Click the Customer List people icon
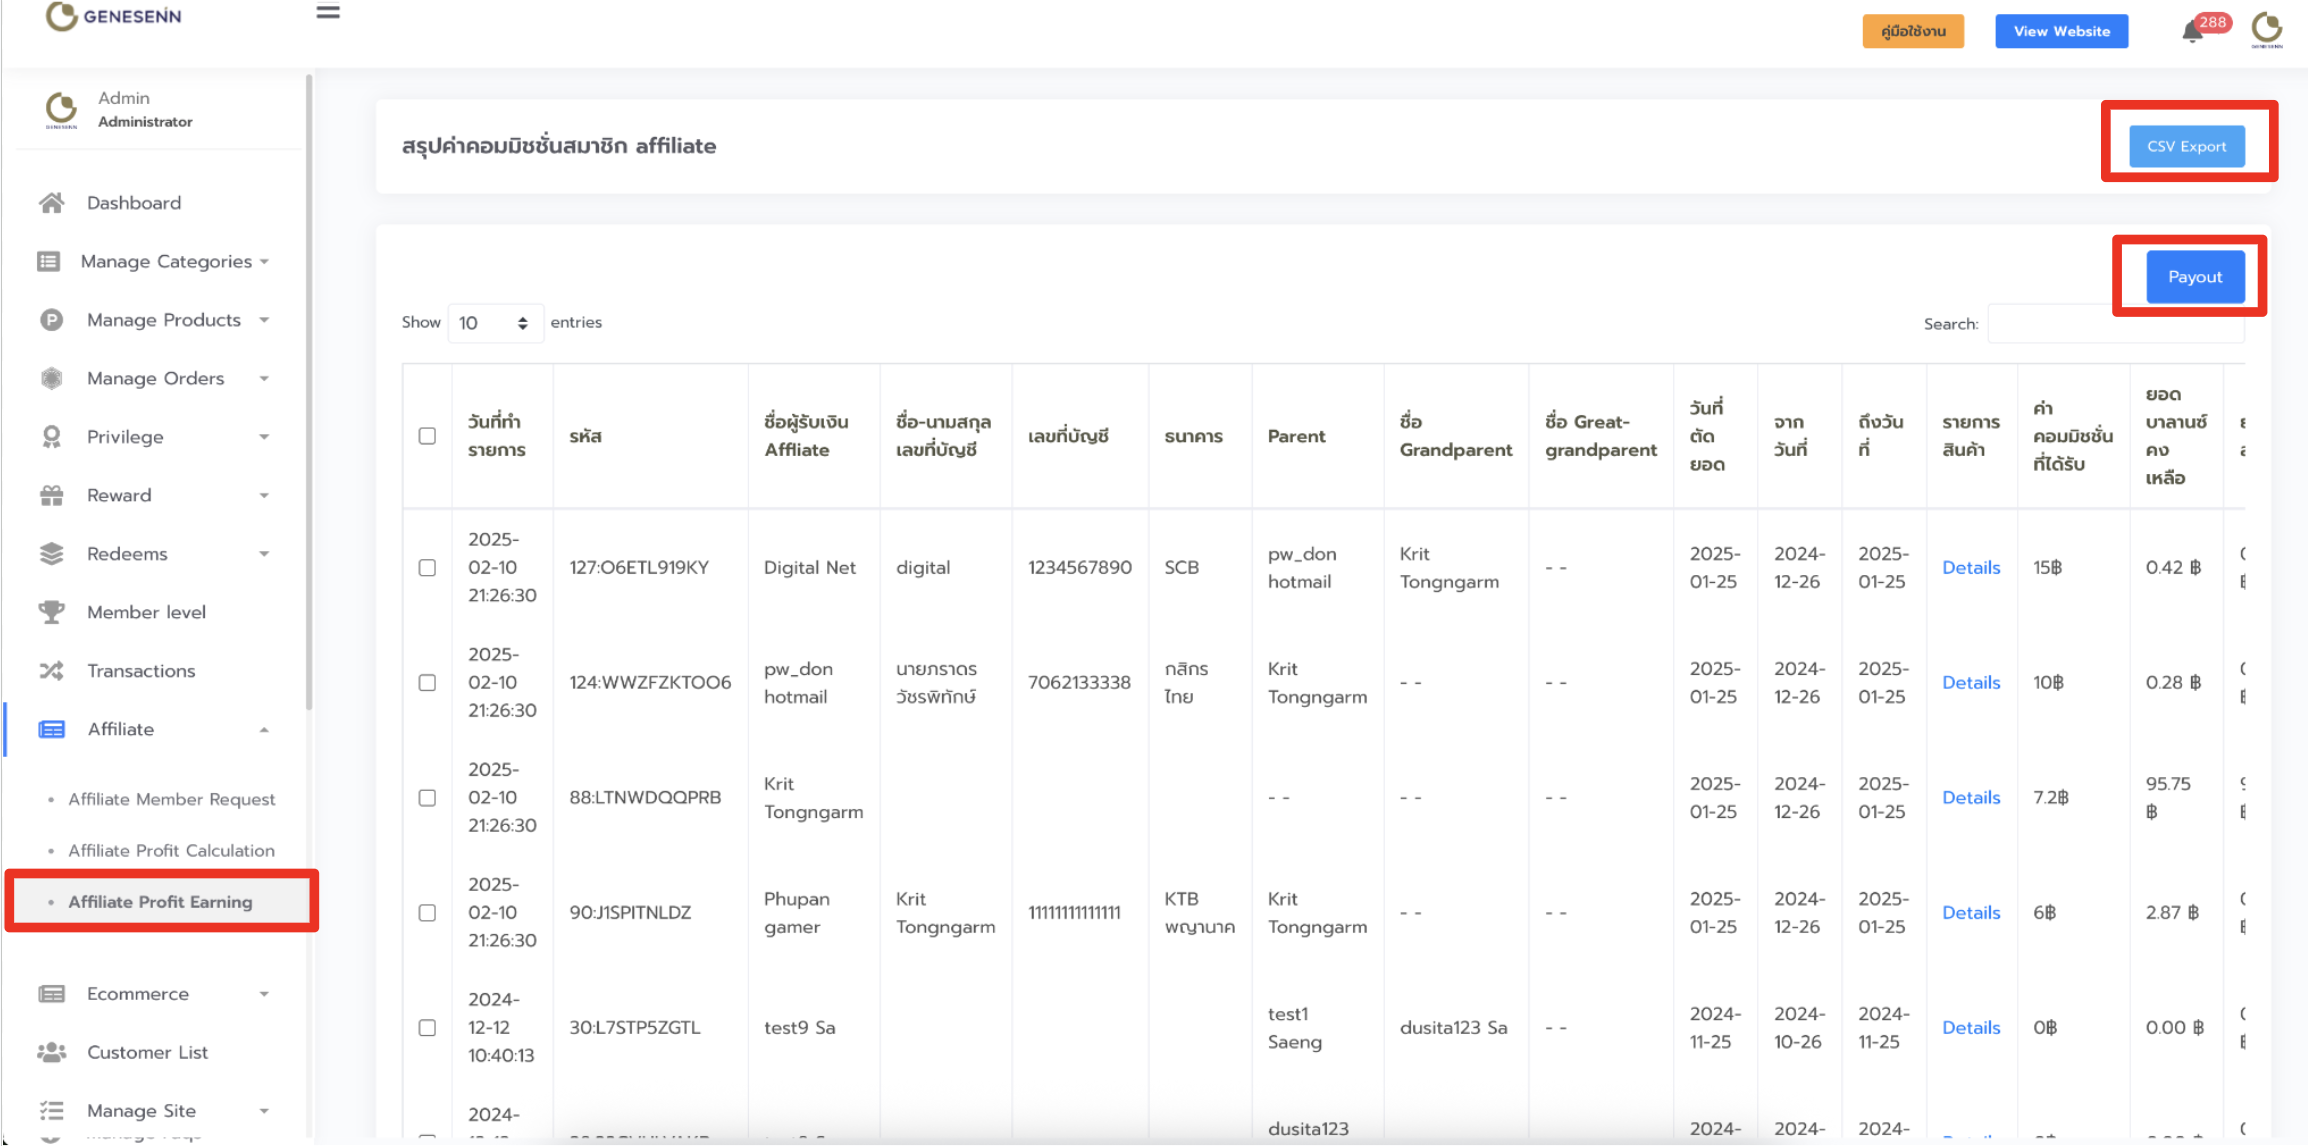 (52, 1052)
